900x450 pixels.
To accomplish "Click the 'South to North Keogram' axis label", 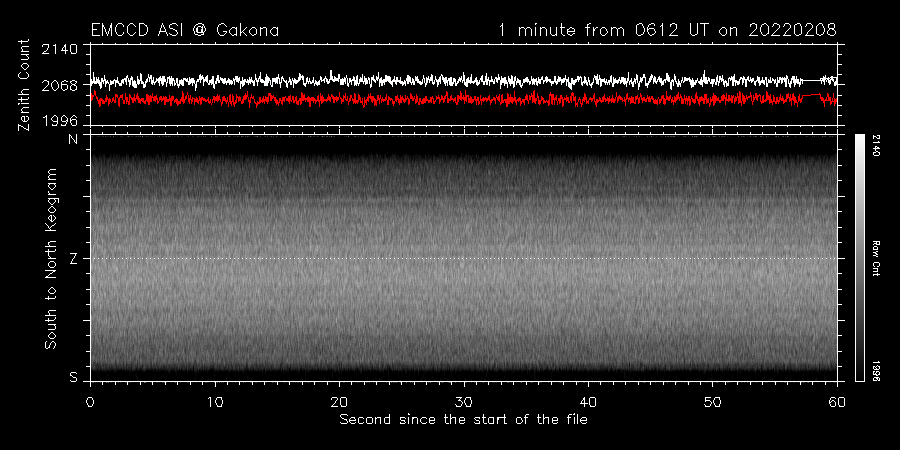I will pyautogui.click(x=52, y=258).
